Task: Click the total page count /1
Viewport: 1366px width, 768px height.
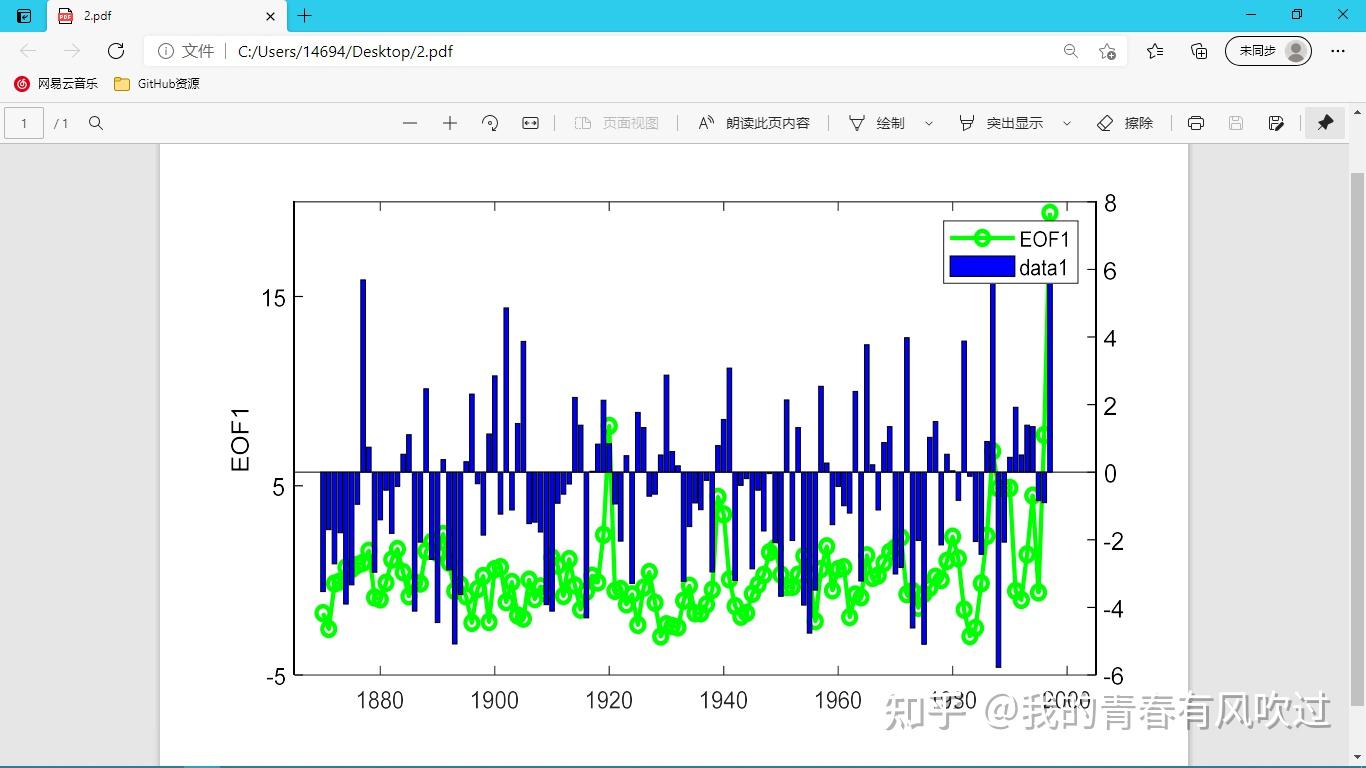Action: pos(61,123)
